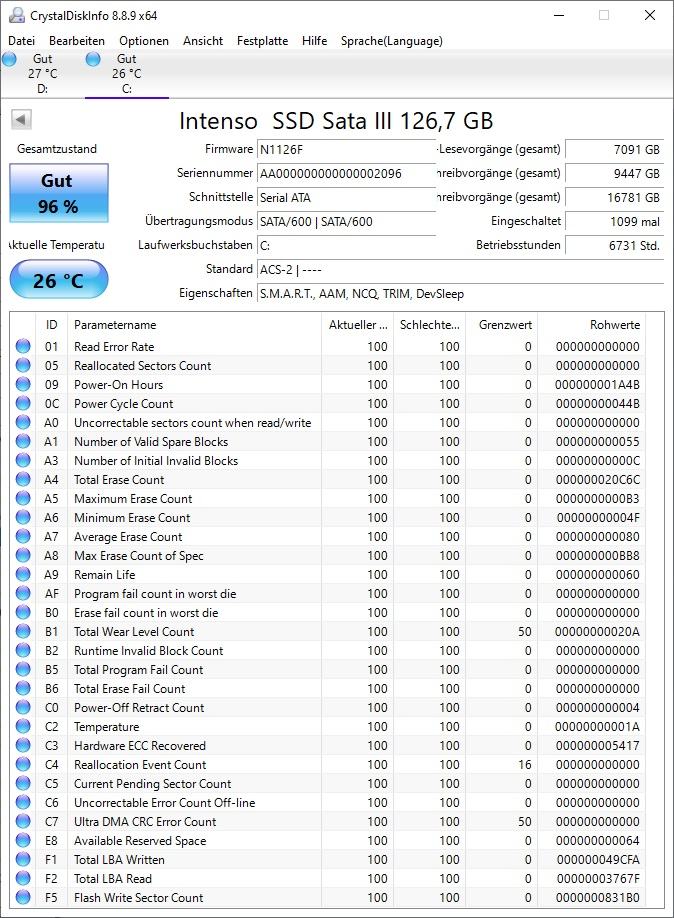Click the 16781 GB value field
The image size is (674, 918).
[x=614, y=197]
